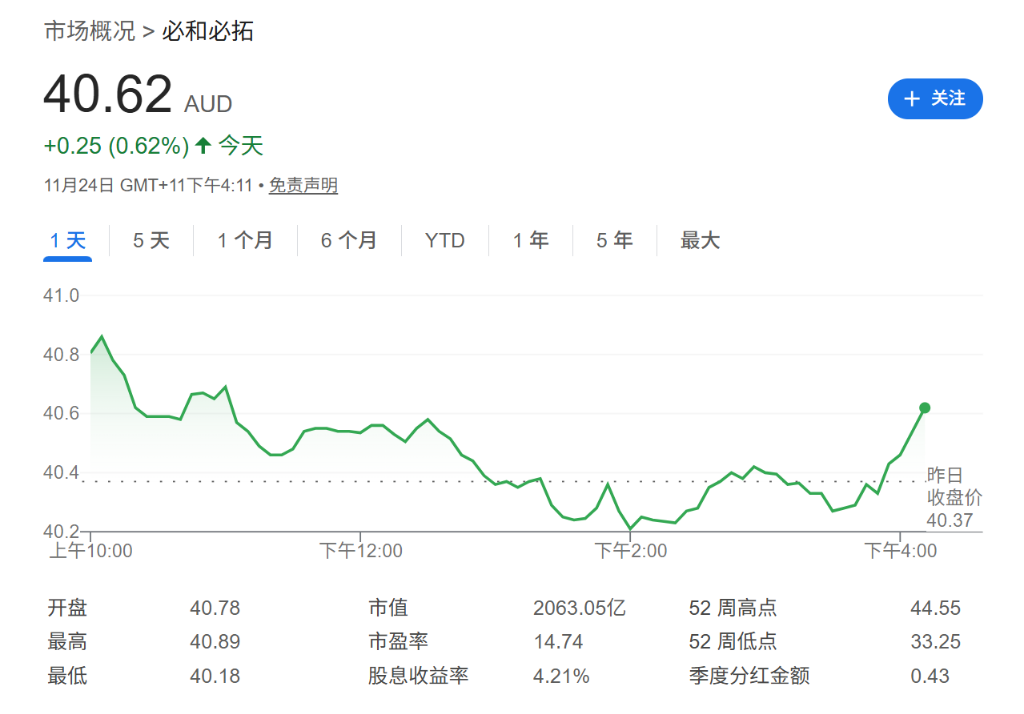The image size is (1024, 714).
Task: Click the 股息收益率 dividend yield label
Action: [x=418, y=676]
